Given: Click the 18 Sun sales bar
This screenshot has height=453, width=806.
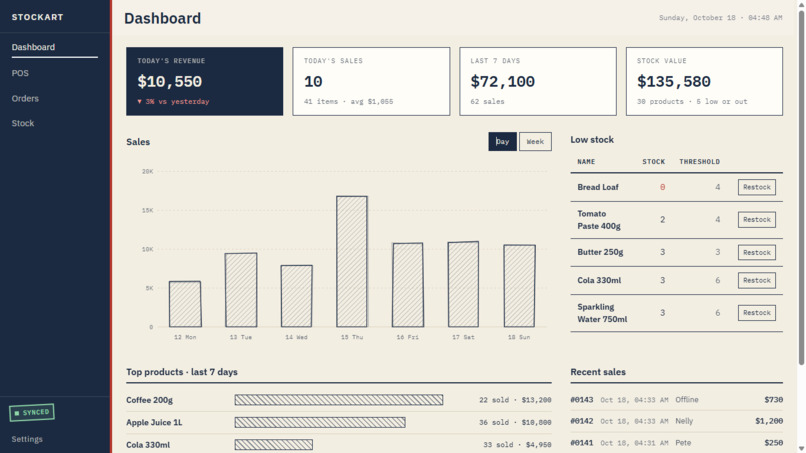Looking at the screenshot, I should coord(519,286).
